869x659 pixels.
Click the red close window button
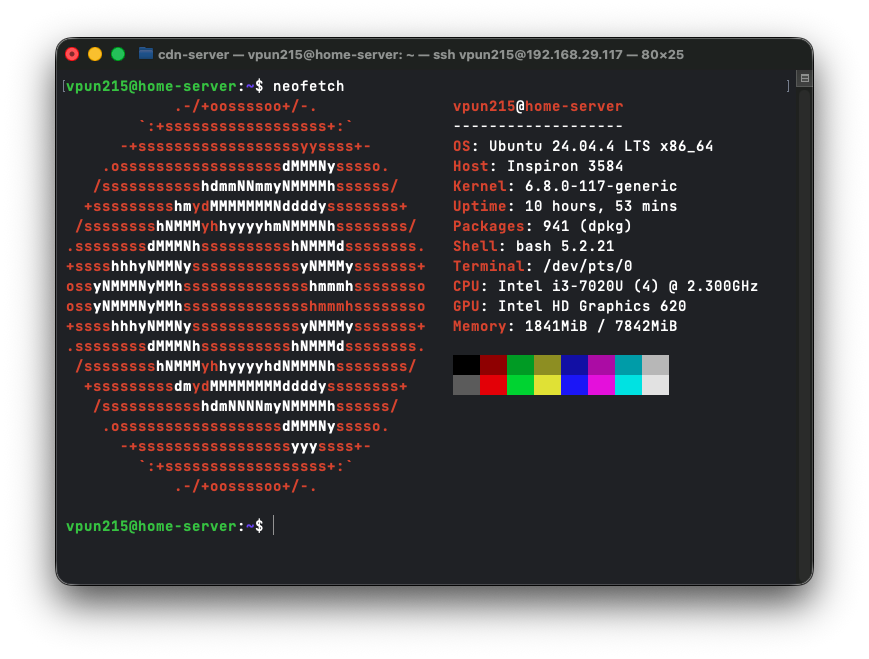pos(72,54)
